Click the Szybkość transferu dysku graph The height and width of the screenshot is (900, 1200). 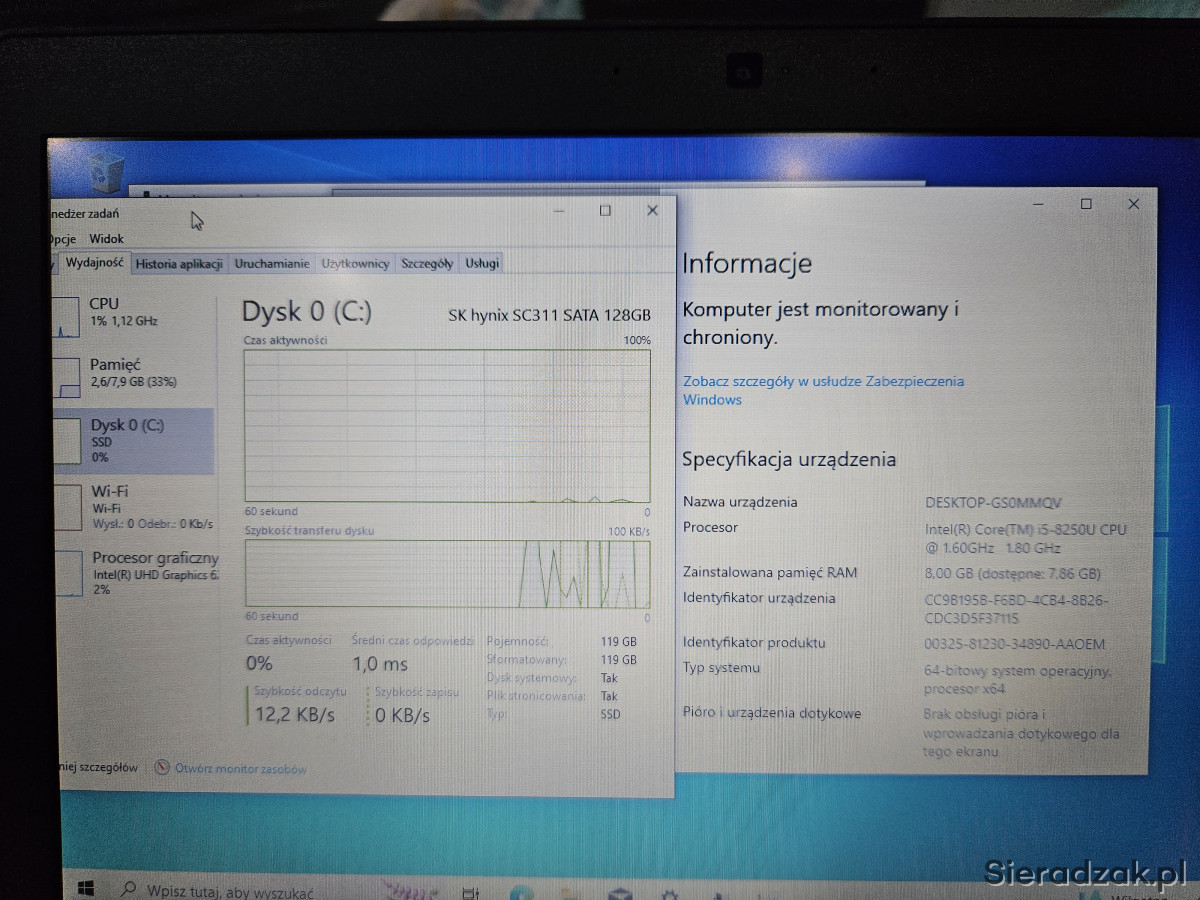click(x=447, y=574)
